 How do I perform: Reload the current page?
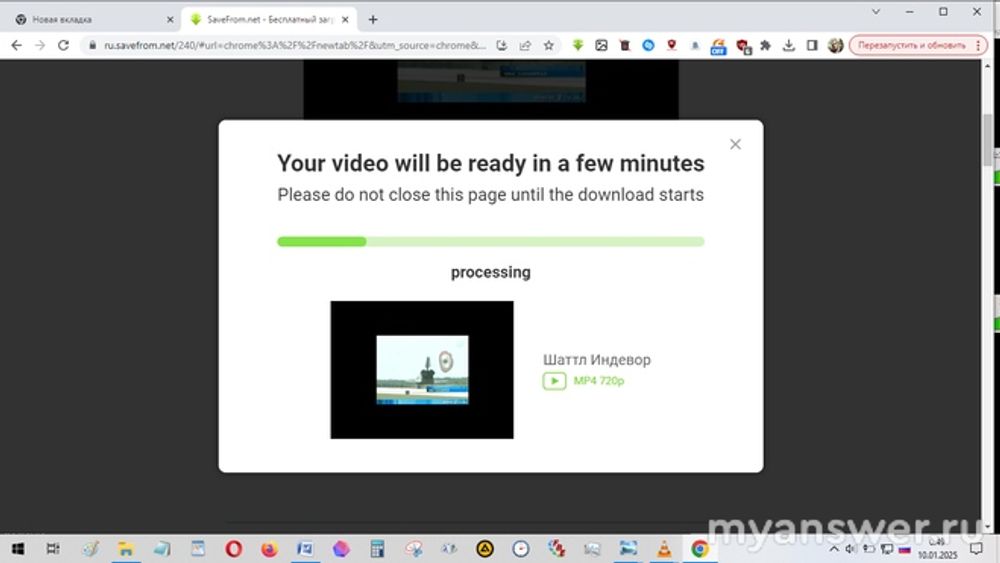pos(63,45)
